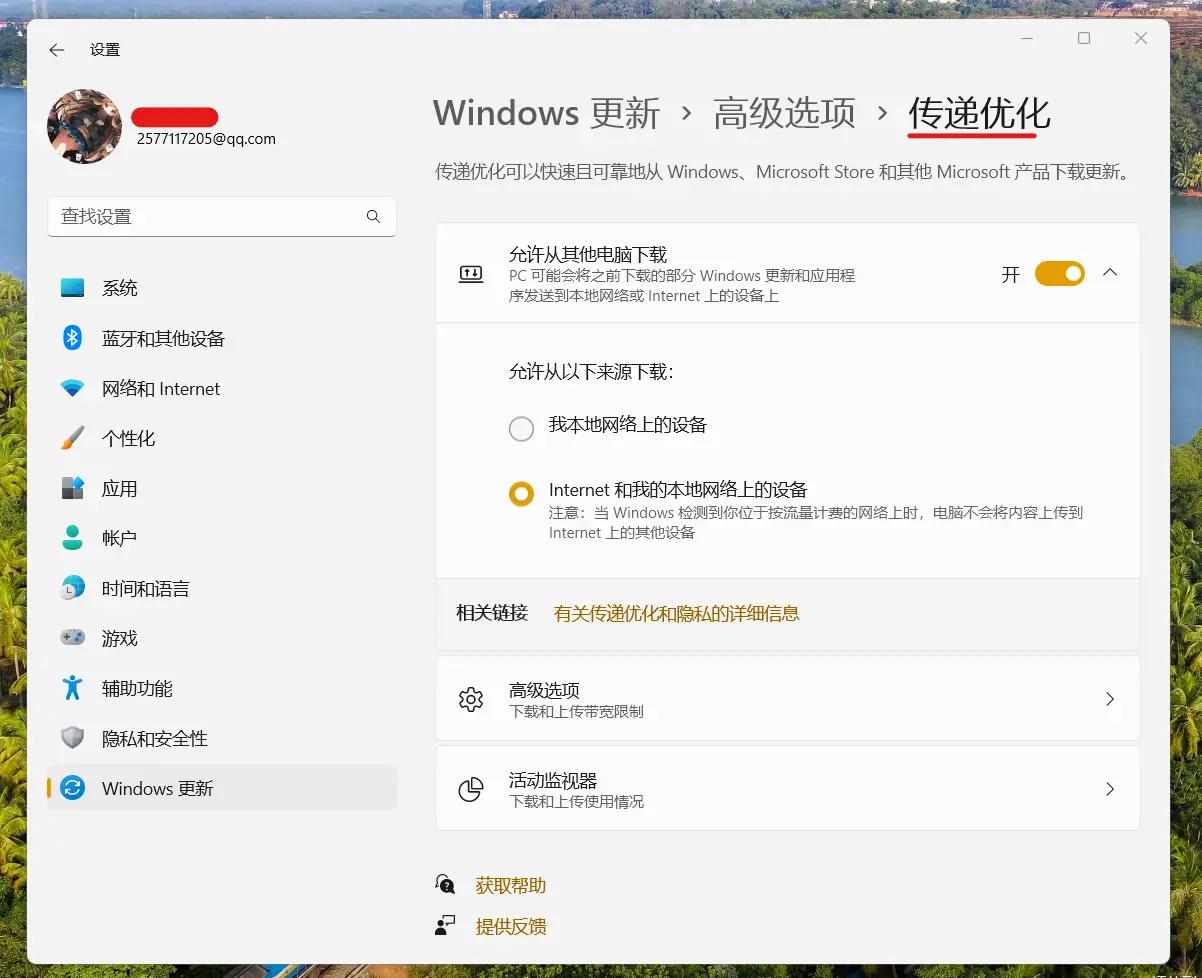Open 辅助功能 via its accessibility figure icon
The image size is (1202, 978).
coord(72,688)
